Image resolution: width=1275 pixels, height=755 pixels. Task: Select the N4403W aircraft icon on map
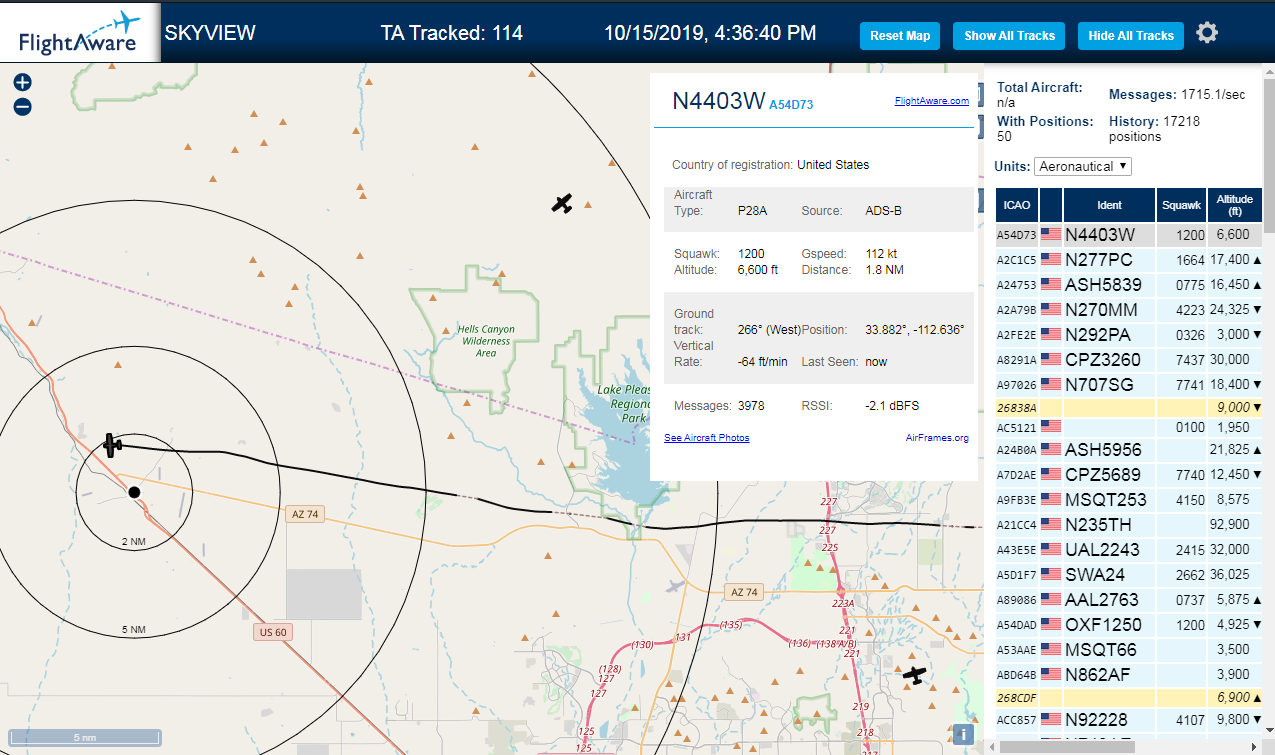(113, 444)
